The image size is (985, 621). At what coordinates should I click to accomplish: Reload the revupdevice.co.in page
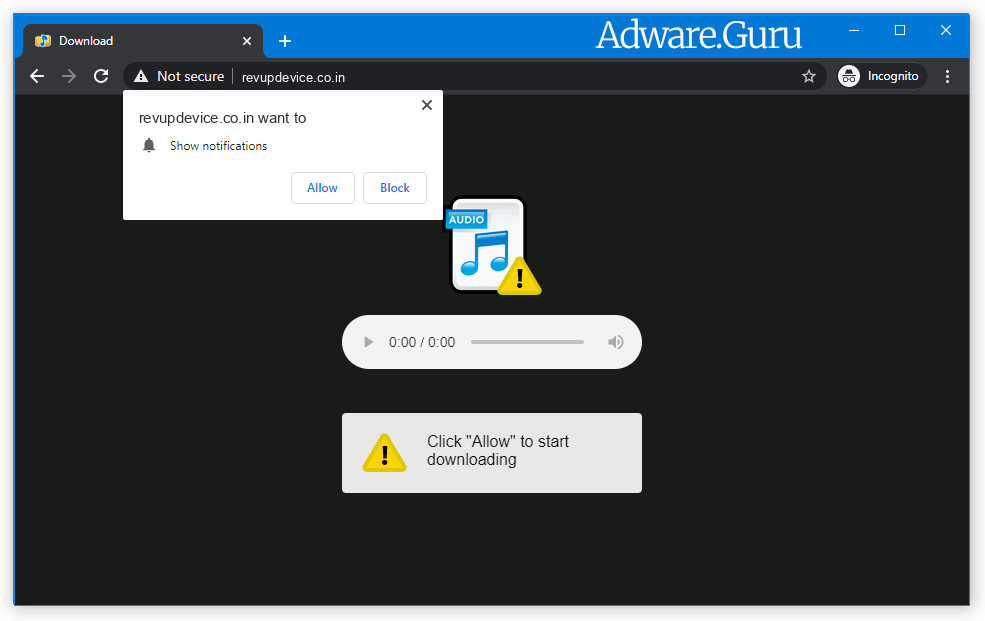[x=100, y=75]
